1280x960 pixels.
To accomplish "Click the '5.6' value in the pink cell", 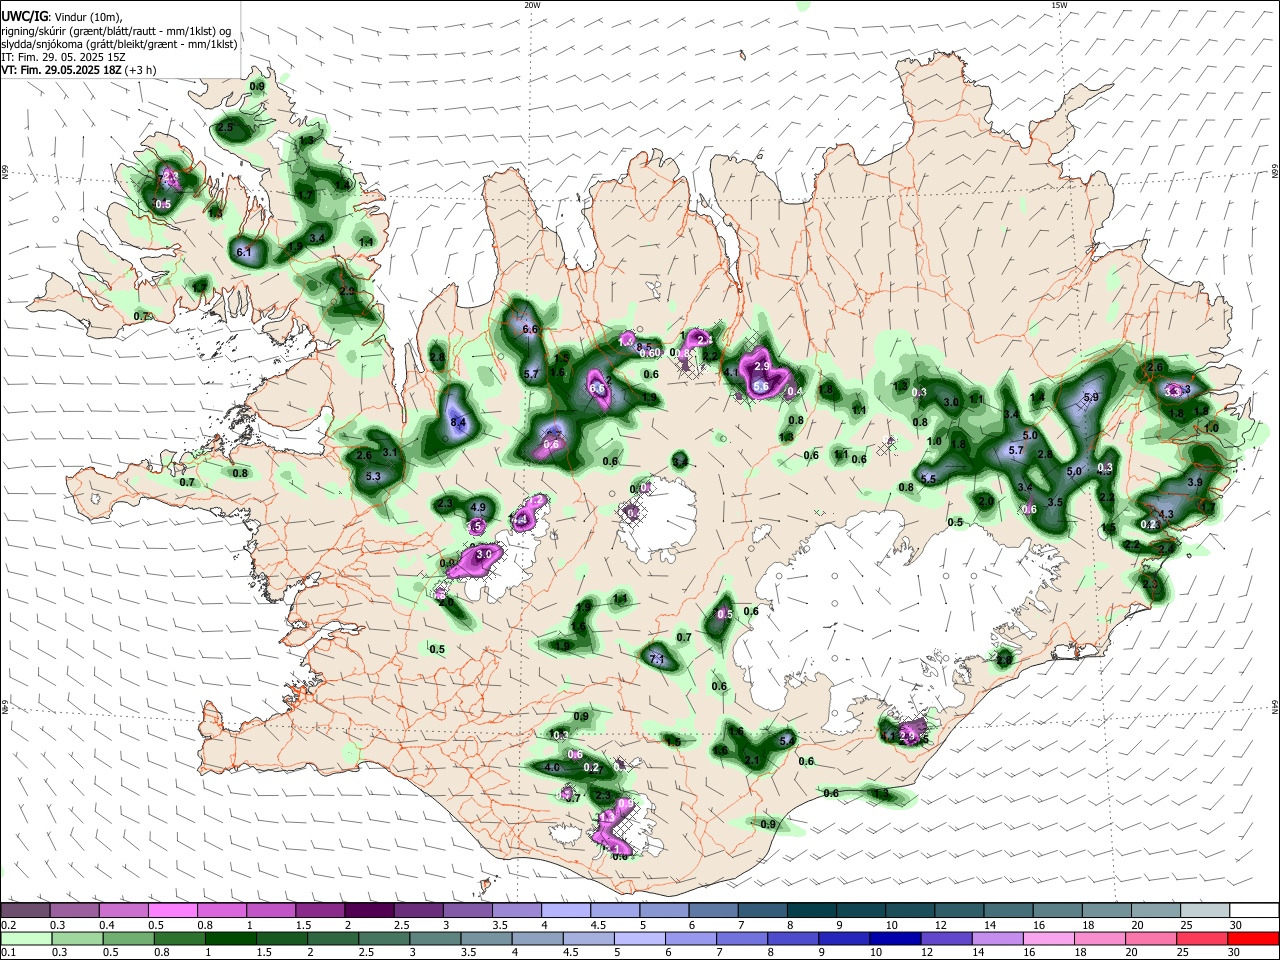I will tap(760, 387).
